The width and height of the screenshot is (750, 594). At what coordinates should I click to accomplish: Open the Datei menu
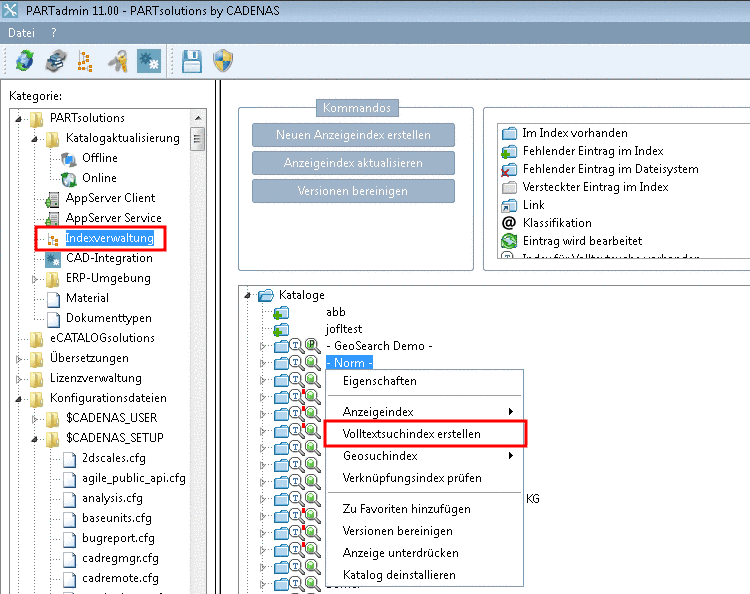tap(22, 33)
